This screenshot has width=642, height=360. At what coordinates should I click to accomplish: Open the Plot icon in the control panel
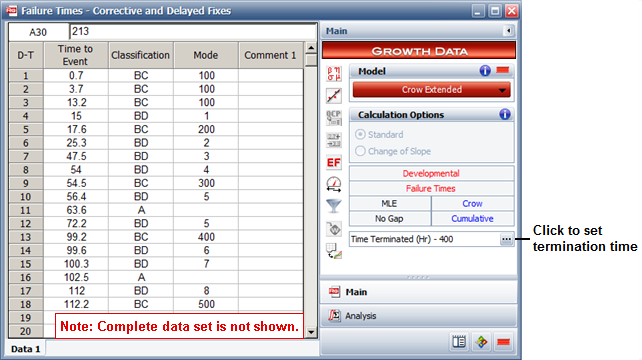[334, 96]
